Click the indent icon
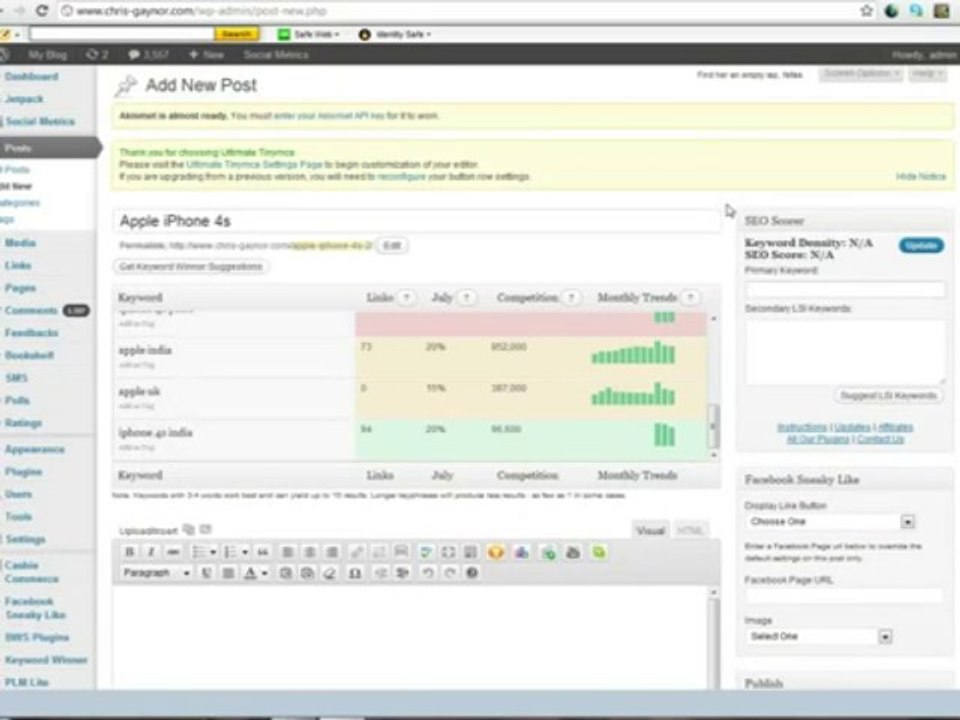Viewport: 960px width, 720px height. coord(402,573)
